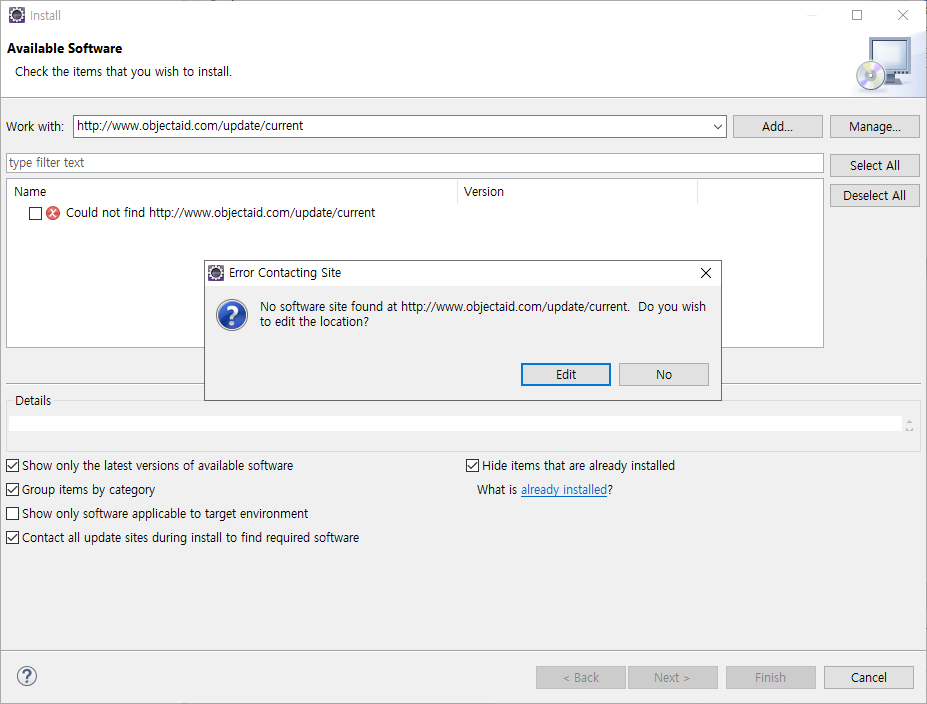Click the Error Contacting Site title text

285,273
